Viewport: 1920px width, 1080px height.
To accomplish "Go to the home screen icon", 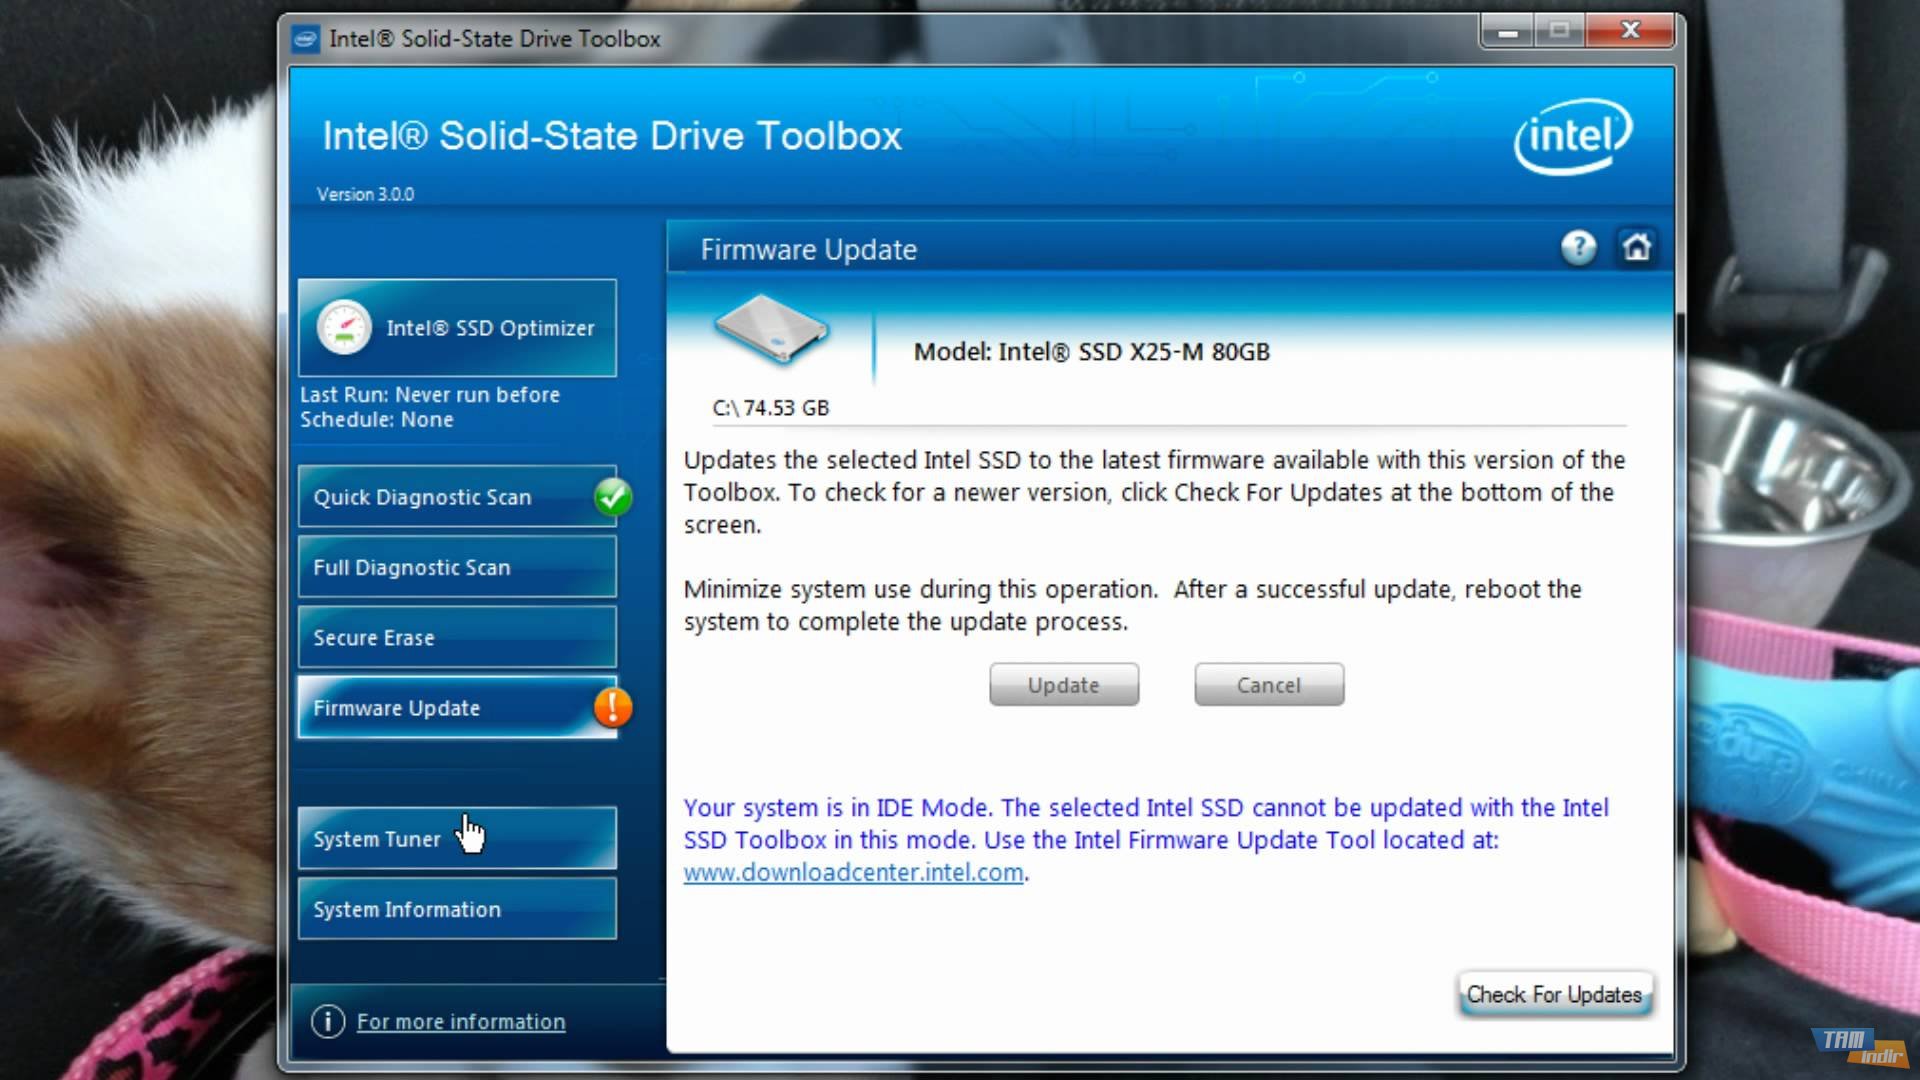I will 1637,247.
